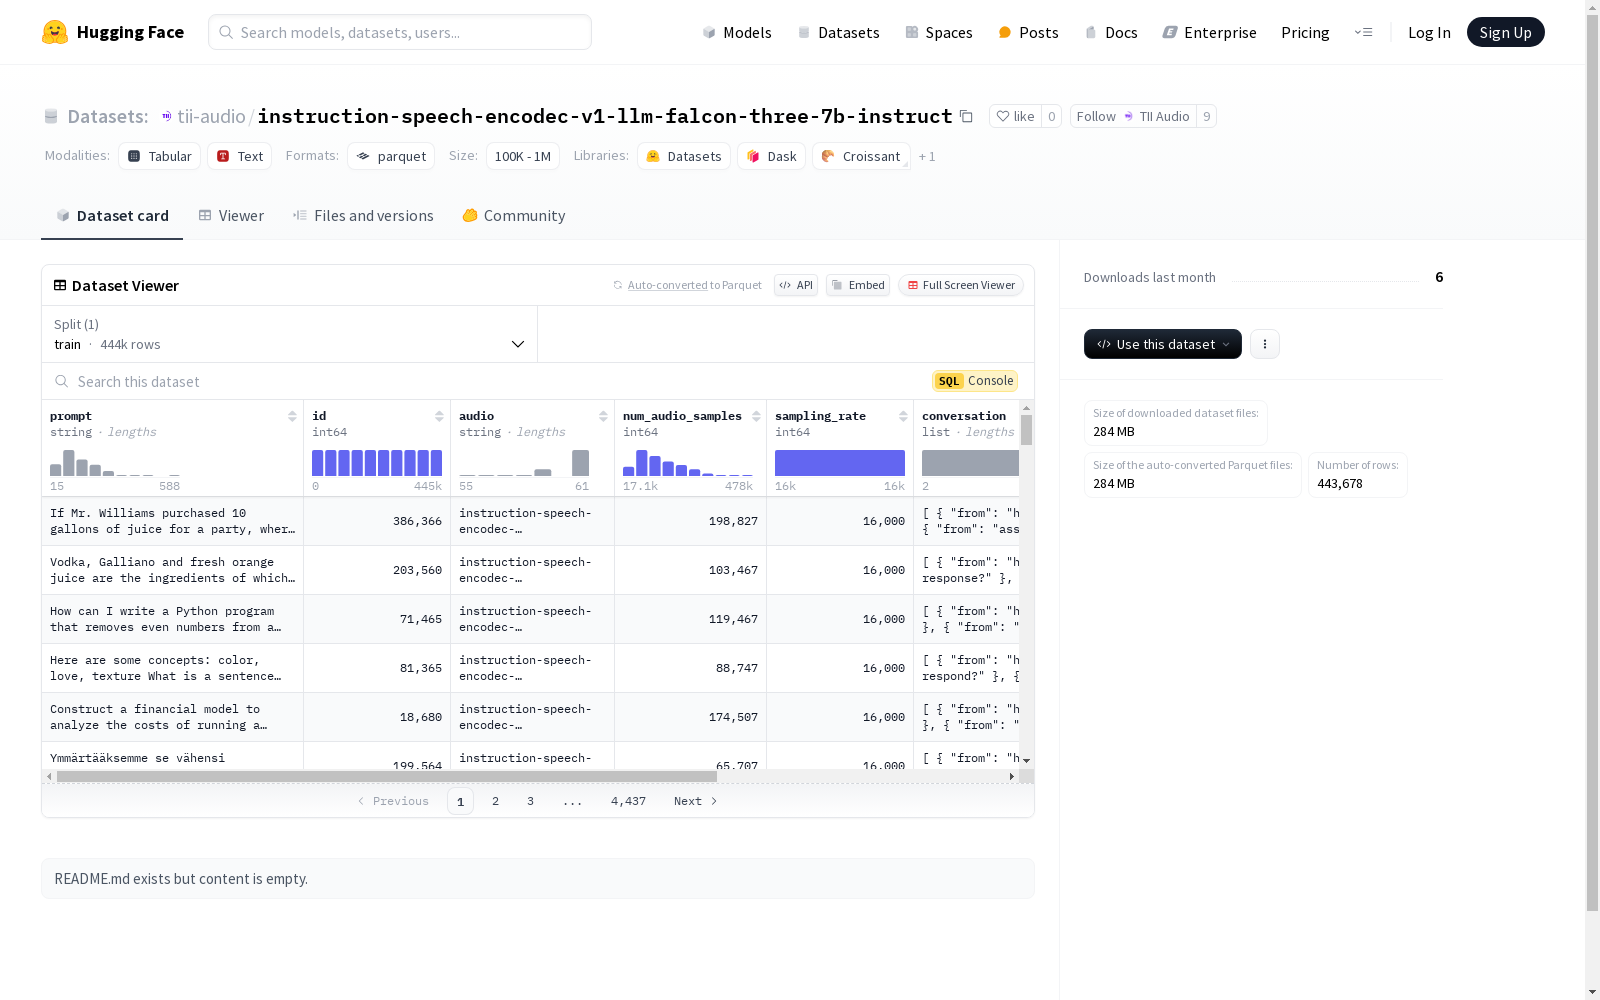Click the Sign Up button
1600x1000 pixels.
(1506, 32)
